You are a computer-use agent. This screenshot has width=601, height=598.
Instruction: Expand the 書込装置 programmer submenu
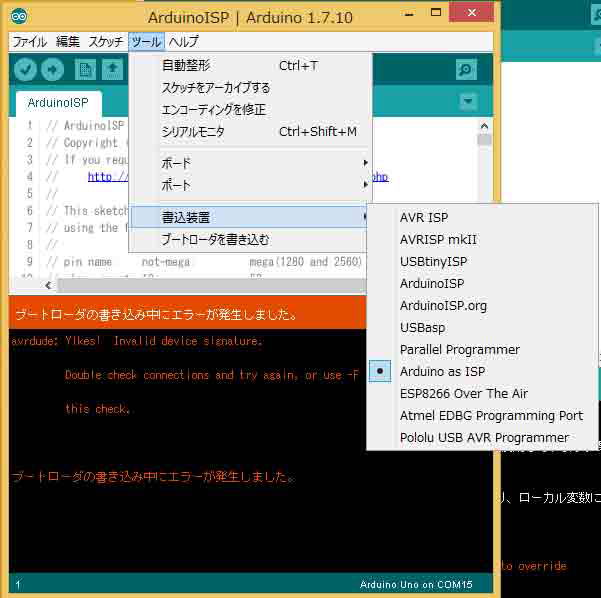[250, 217]
